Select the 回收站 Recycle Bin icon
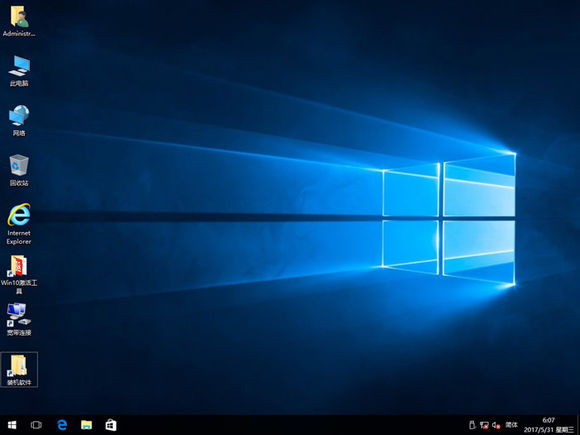This screenshot has width=580, height=435. pos(19,170)
